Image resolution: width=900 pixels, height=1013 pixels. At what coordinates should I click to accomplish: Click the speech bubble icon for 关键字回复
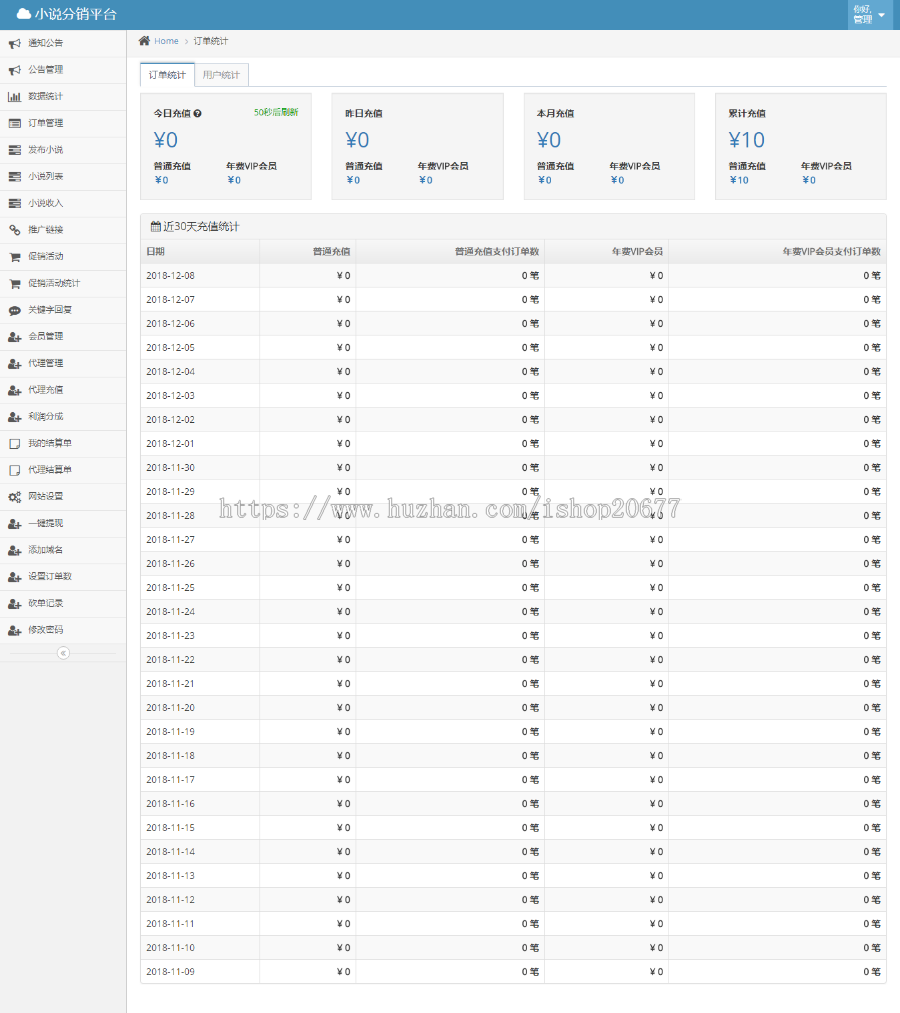tap(14, 310)
